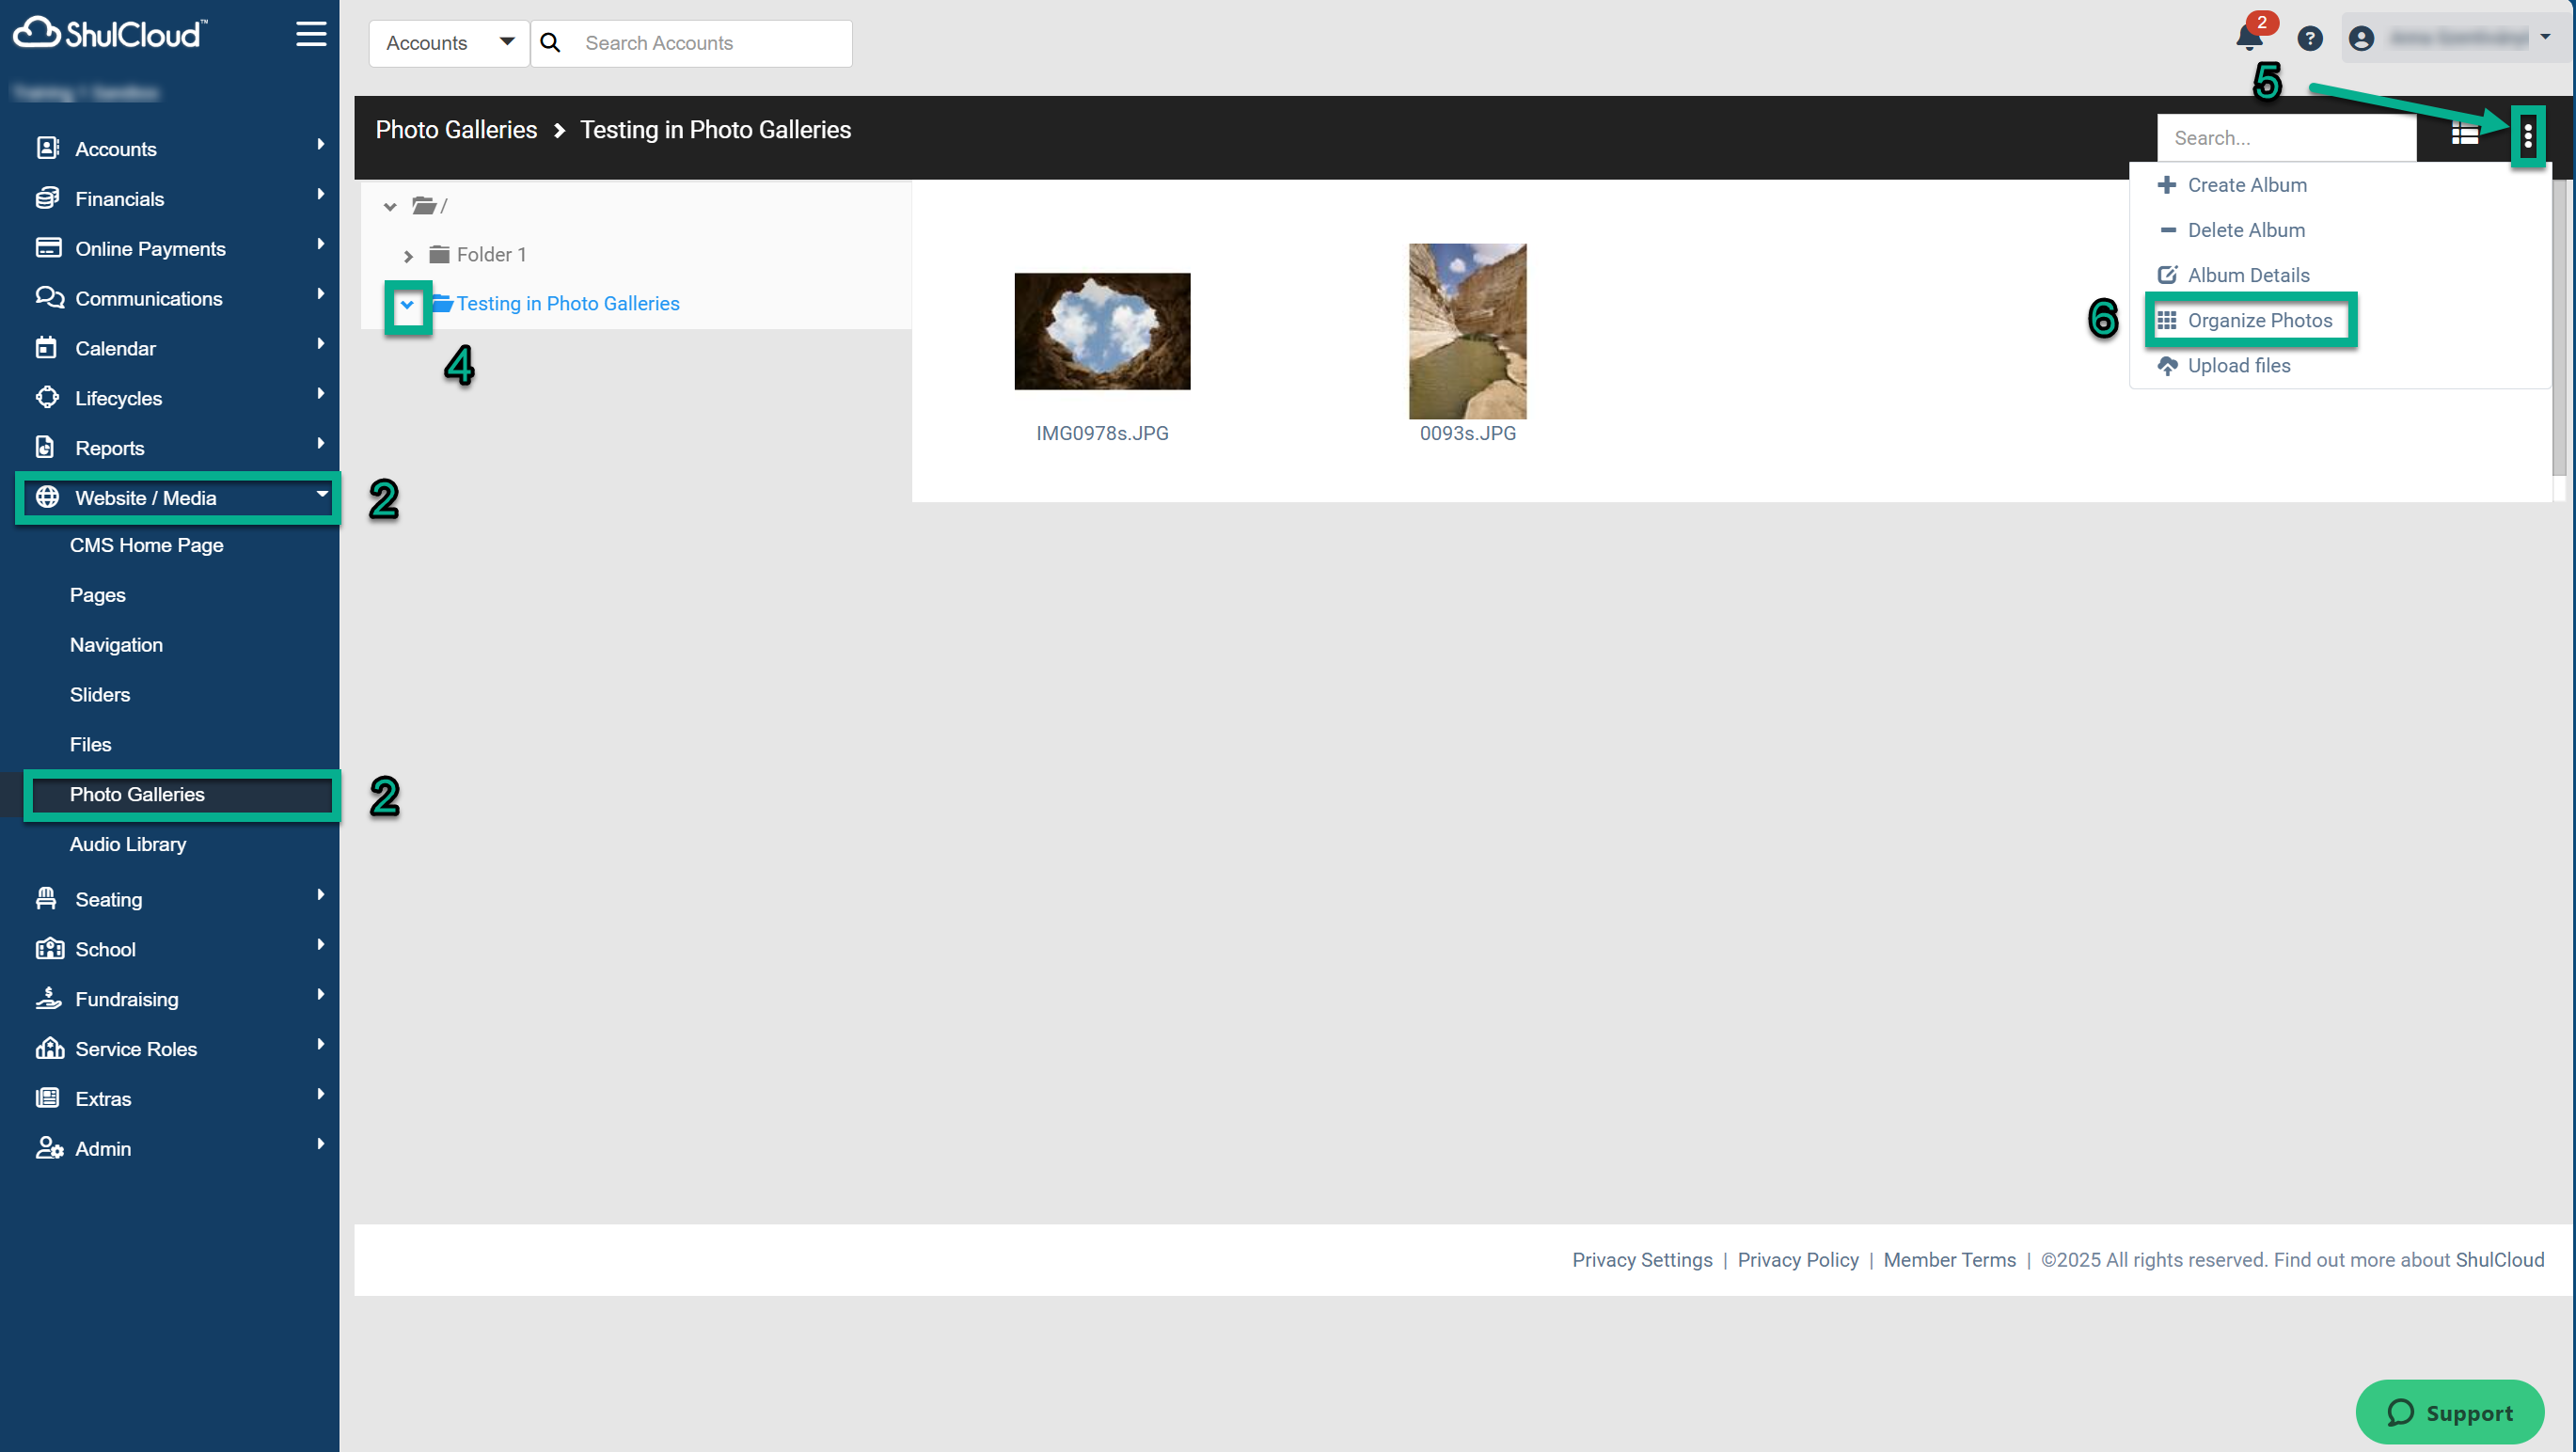Collapse the root folder tree node
2576x1452 pixels.
(x=390, y=207)
